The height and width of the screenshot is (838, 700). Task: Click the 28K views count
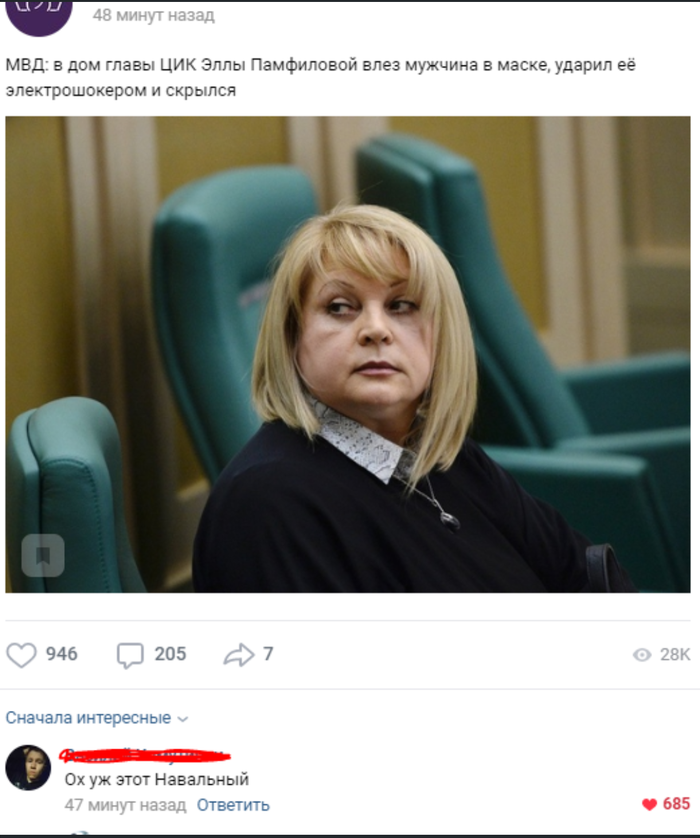pyautogui.click(x=675, y=655)
